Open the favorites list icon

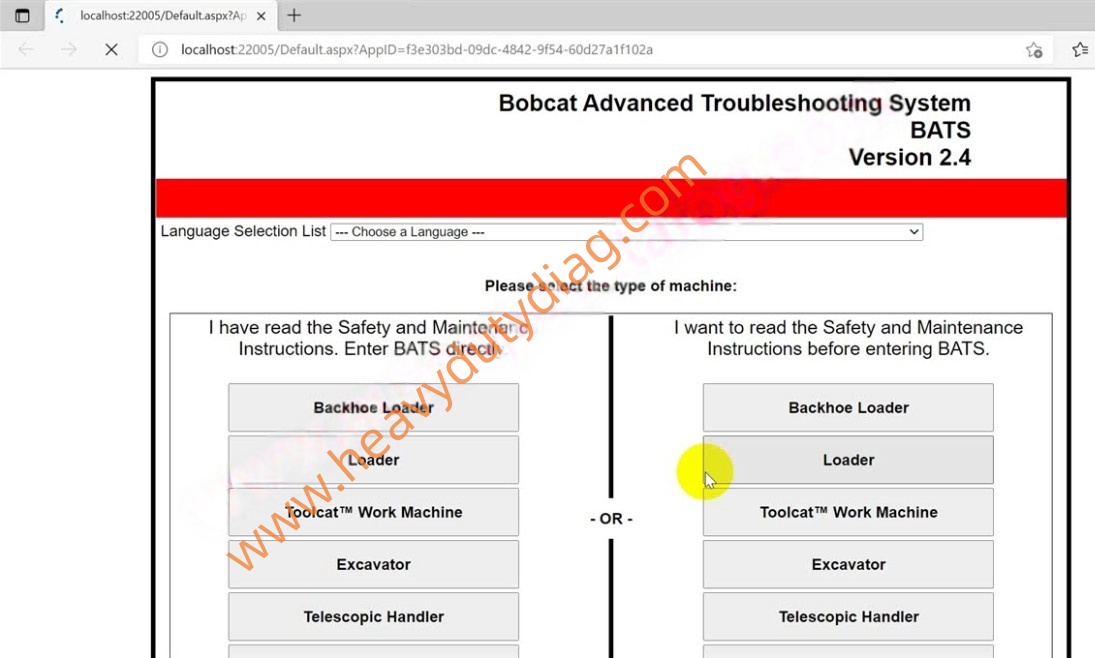click(x=1079, y=49)
